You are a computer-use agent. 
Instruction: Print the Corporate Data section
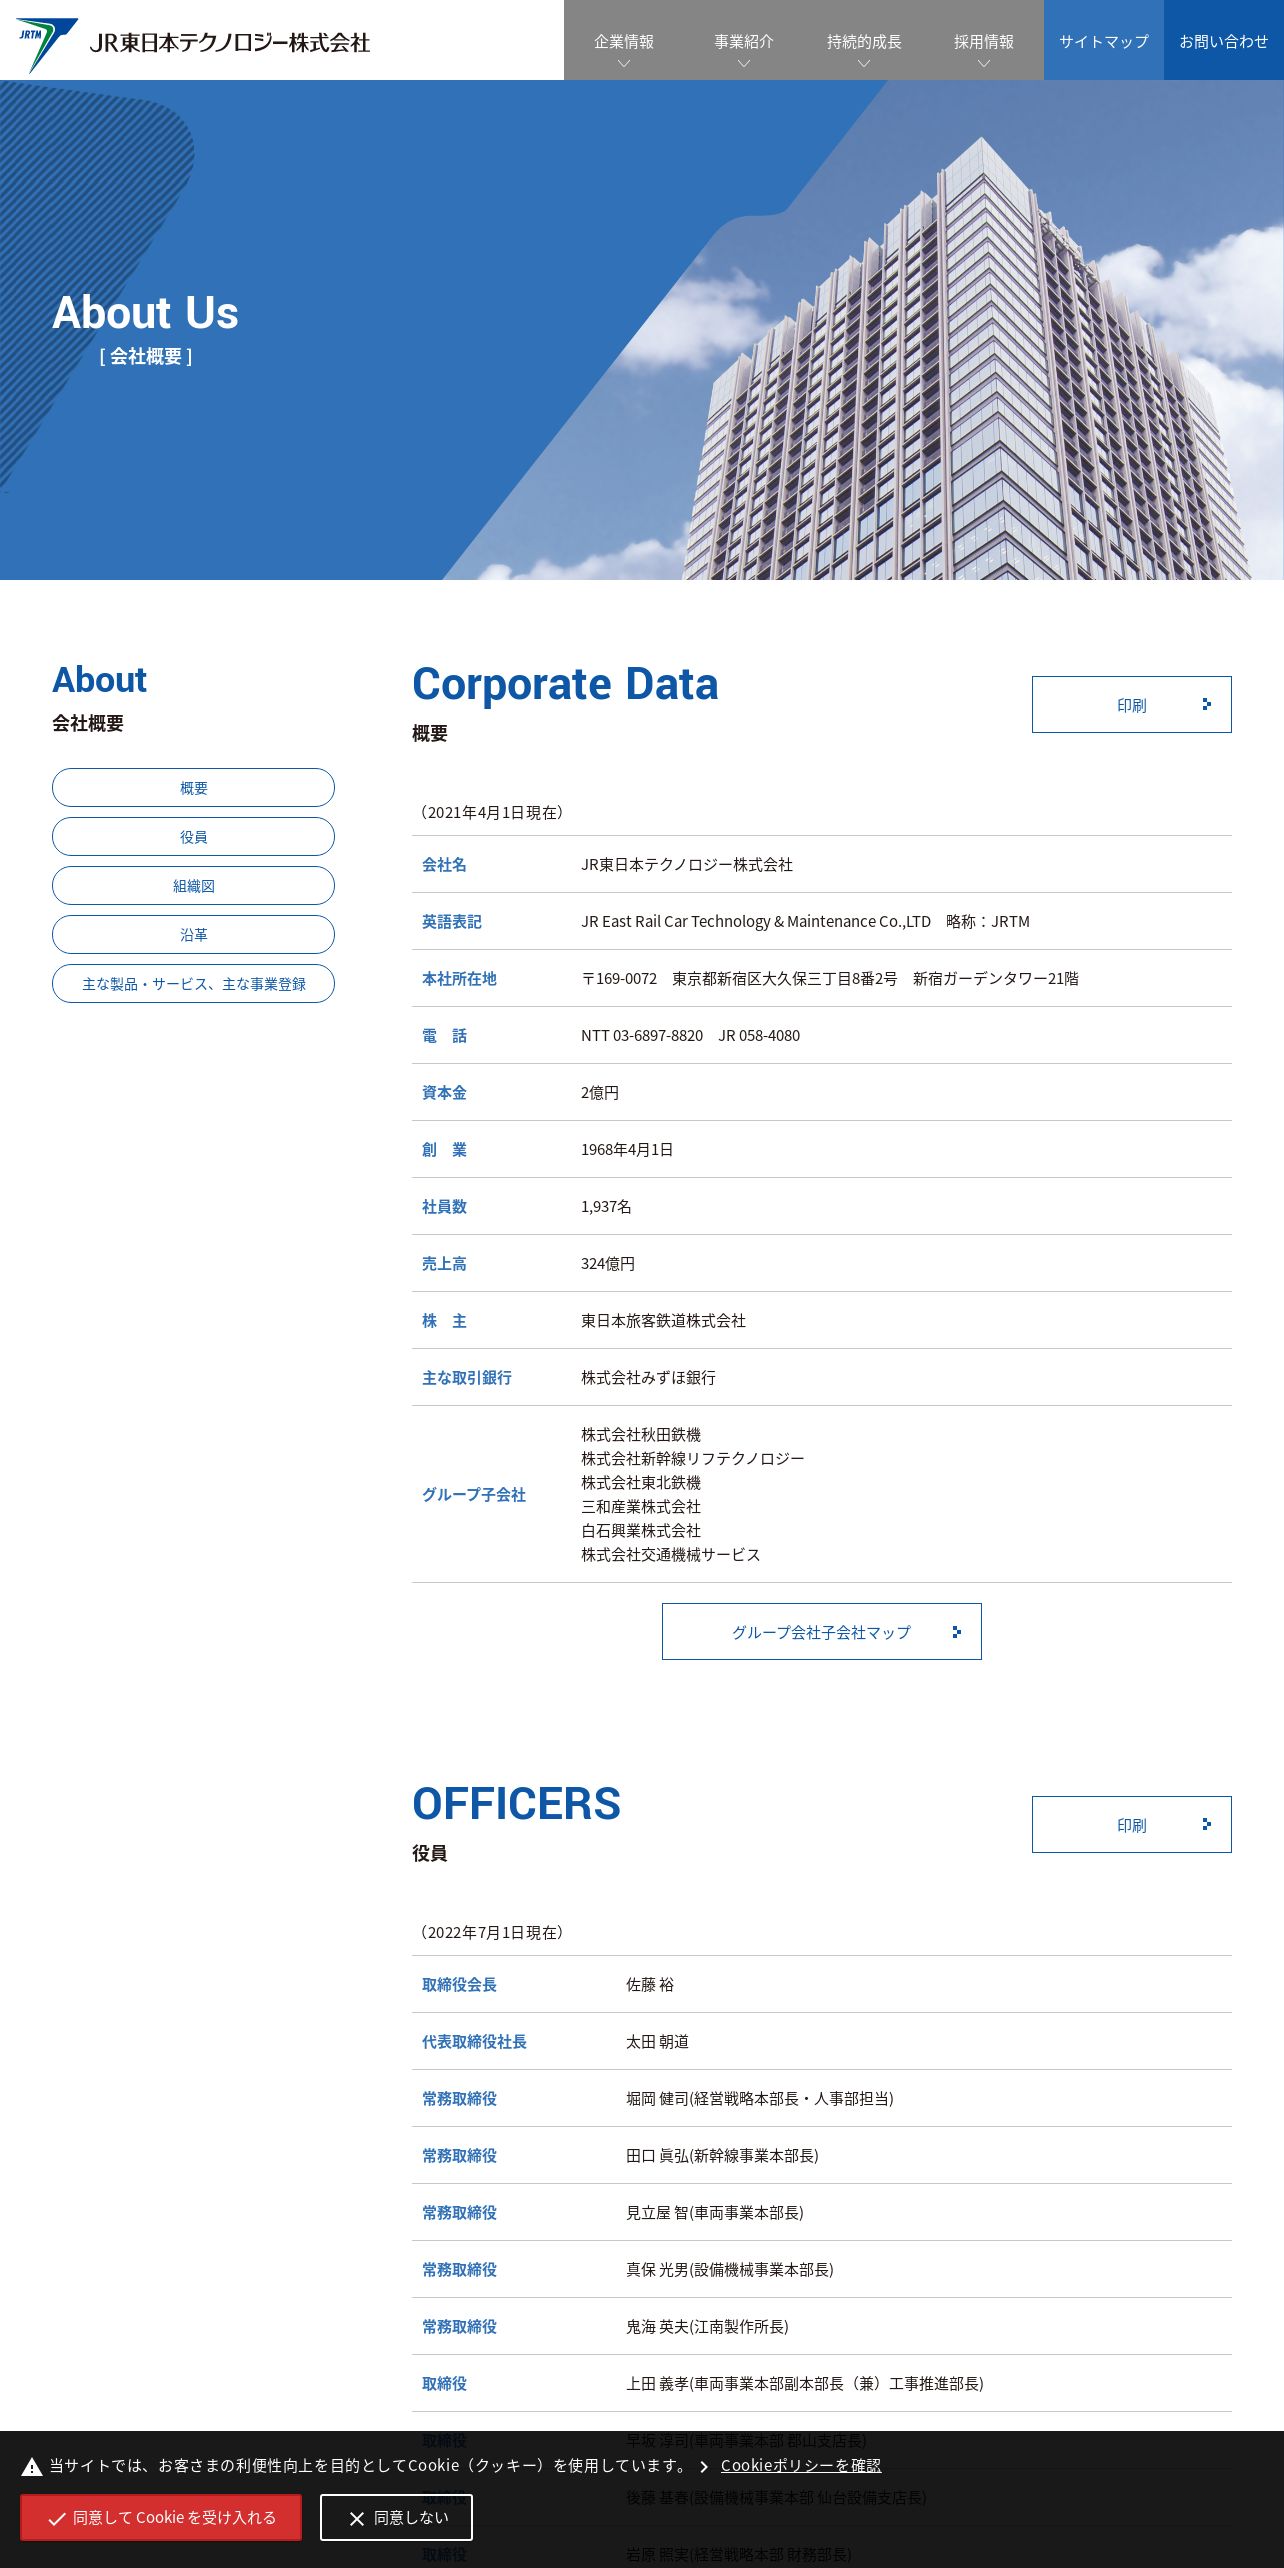(x=1131, y=705)
